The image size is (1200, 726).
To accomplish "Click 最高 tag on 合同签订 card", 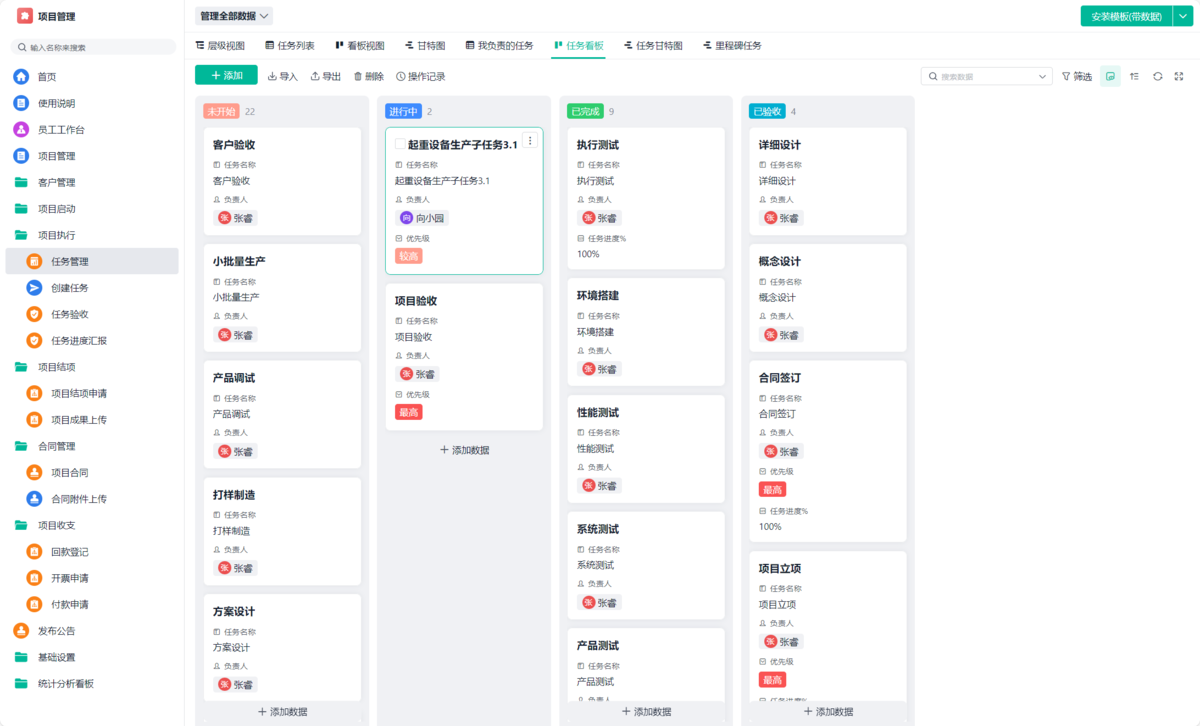I will click(x=772, y=489).
